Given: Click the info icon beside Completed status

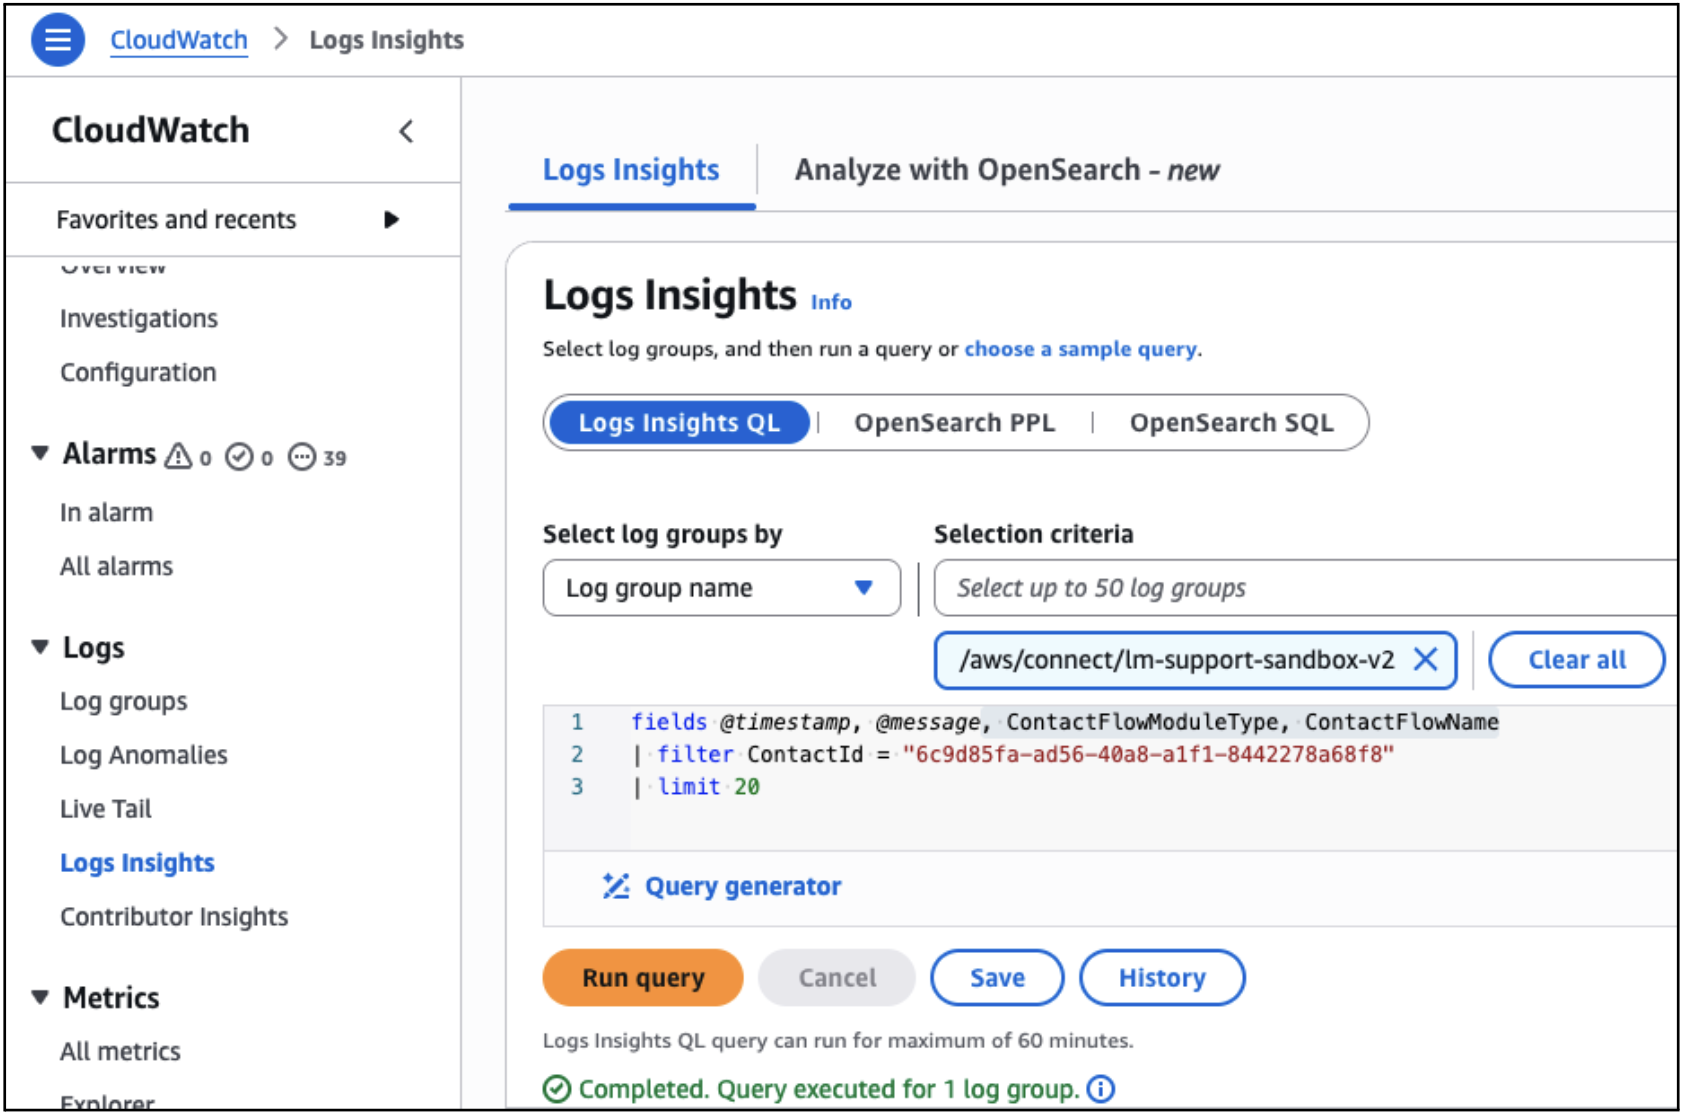Looking at the screenshot, I should [1101, 1089].
